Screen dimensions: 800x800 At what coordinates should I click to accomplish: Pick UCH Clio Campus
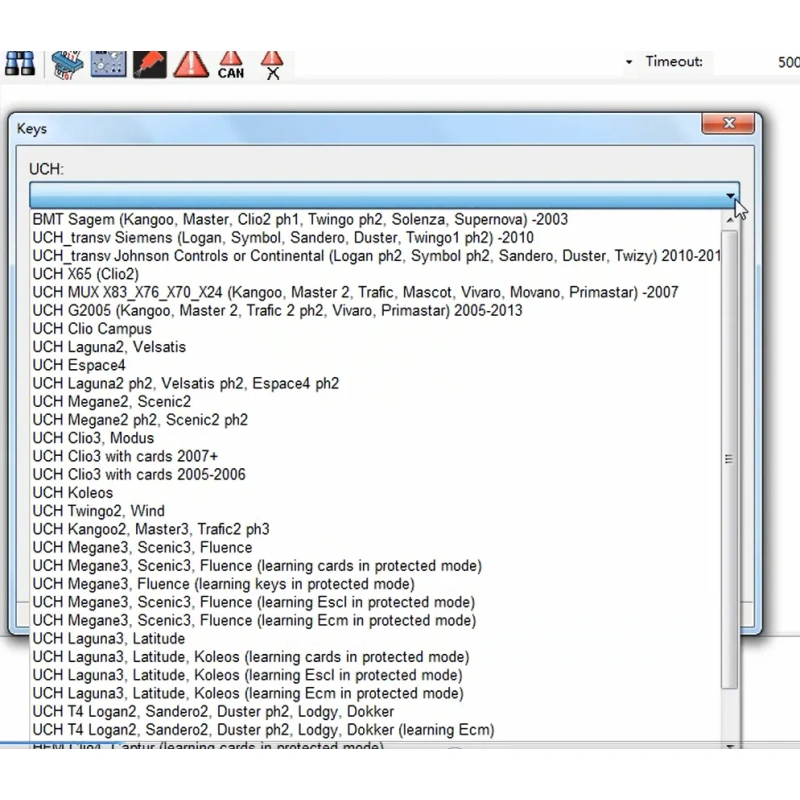click(x=376, y=329)
